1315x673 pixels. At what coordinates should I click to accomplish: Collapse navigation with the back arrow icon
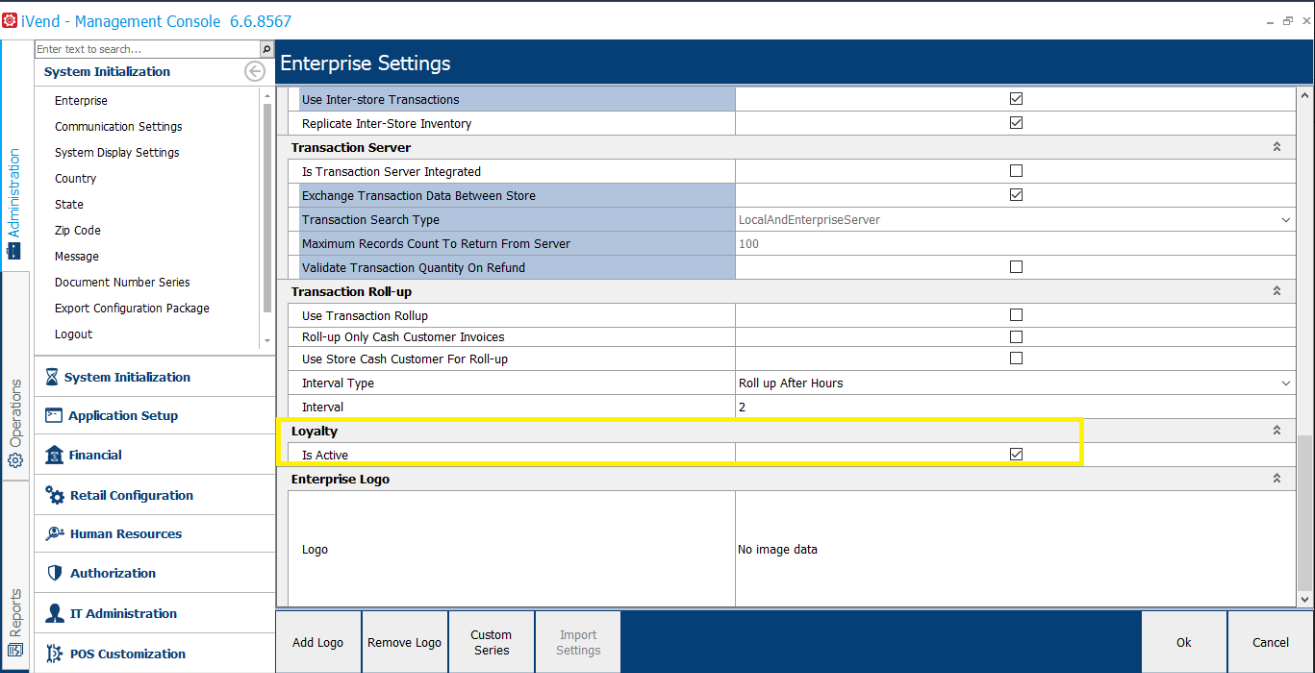tap(254, 71)
